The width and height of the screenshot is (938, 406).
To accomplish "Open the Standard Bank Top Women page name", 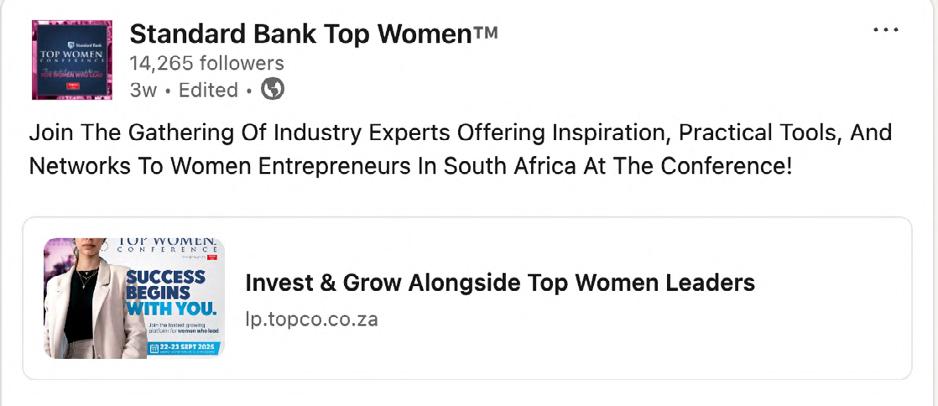I will [x=300, y=34].
